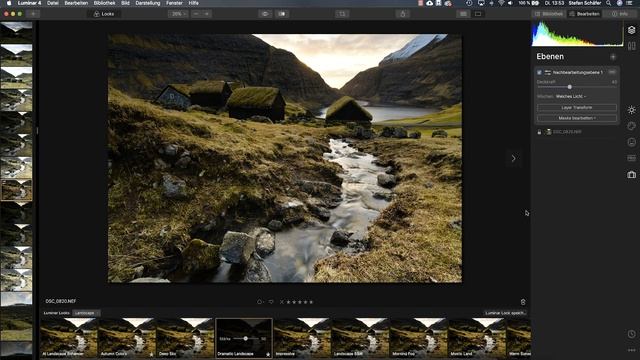Open the Pro tools icon
The width and height of the screenshot is (640, 360).
pyautogui.click(x=631, y=158)
